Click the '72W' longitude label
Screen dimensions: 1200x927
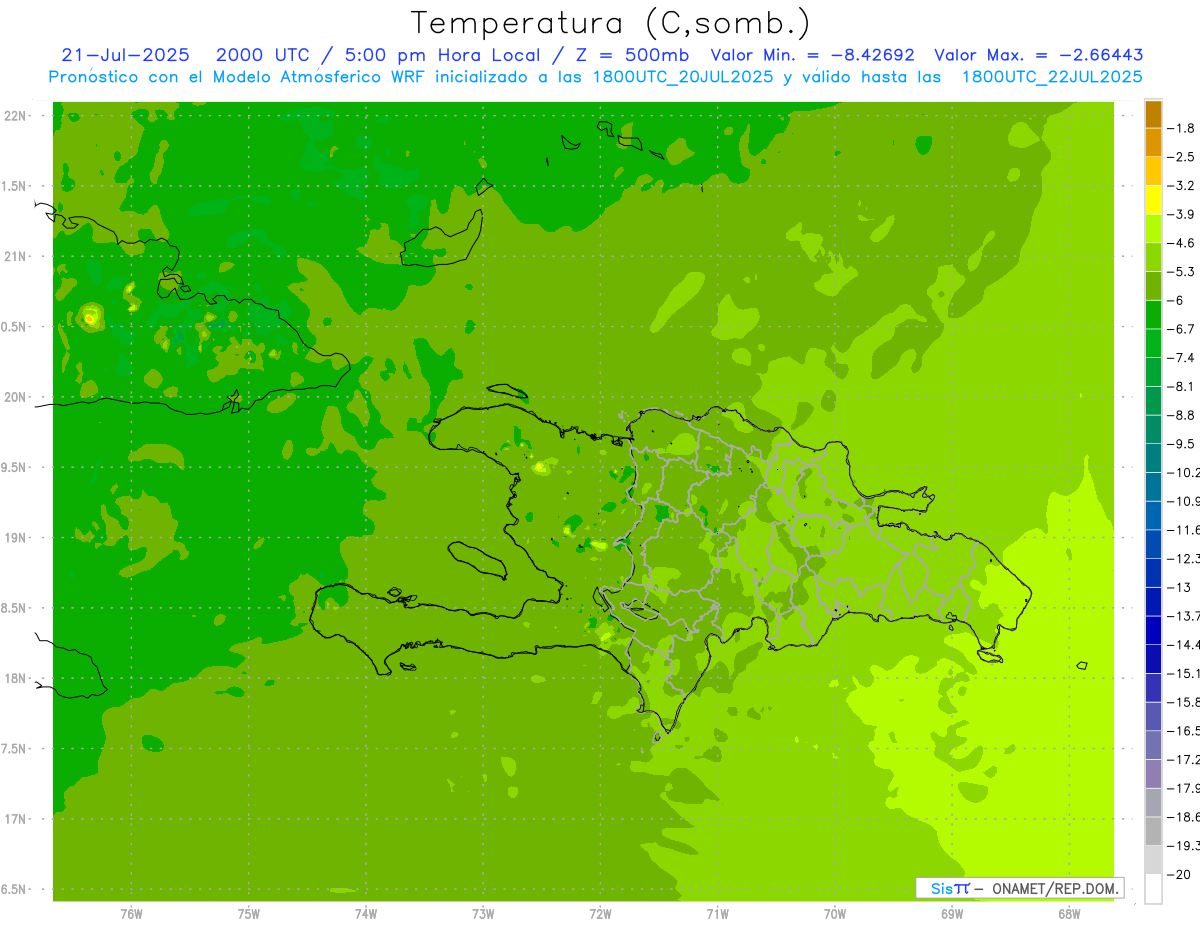pyautogui.click(x=600, y=914)
